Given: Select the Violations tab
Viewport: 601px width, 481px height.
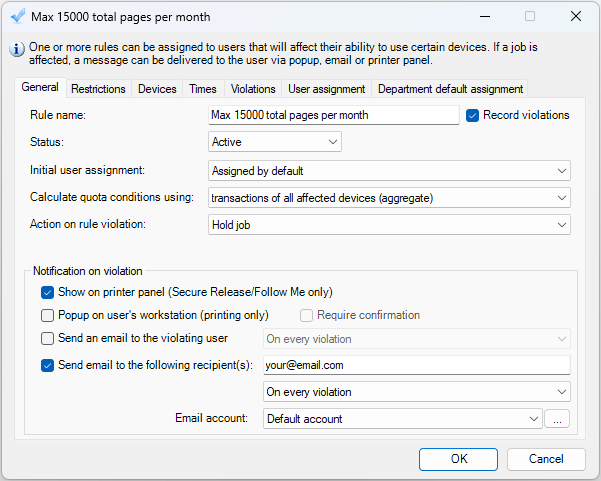Looking at the screenshot, I should pyautogui.click(x=253, y=89).
